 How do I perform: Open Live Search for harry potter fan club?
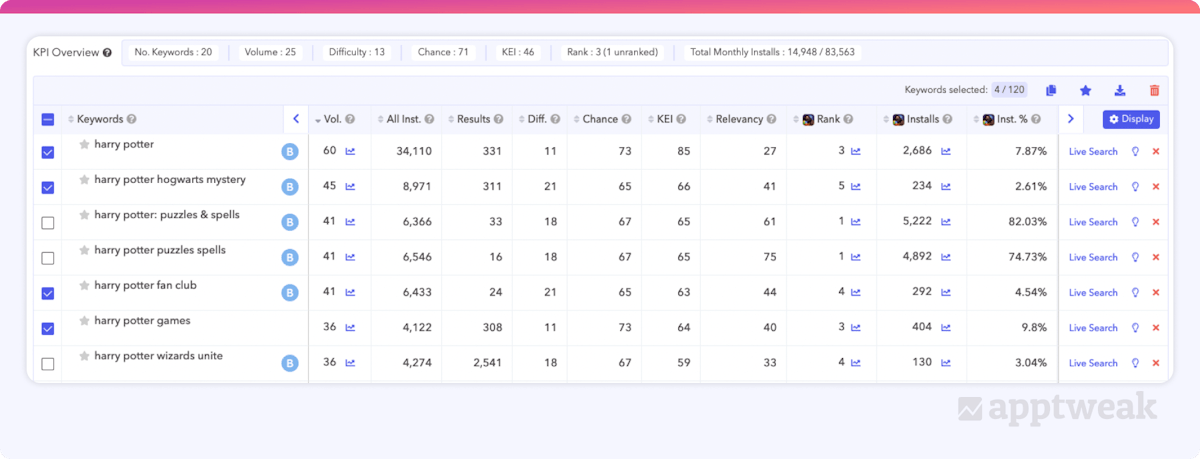(1093, 293)
